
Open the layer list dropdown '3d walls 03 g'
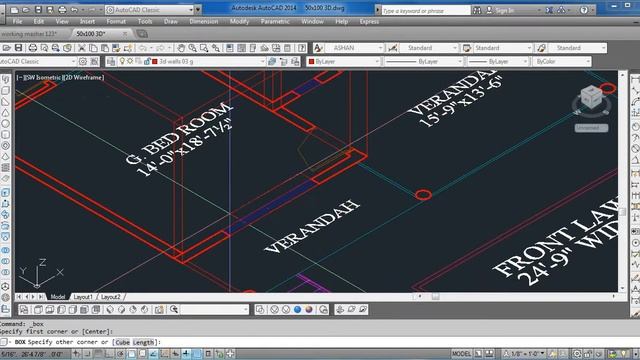coord(192,62)
